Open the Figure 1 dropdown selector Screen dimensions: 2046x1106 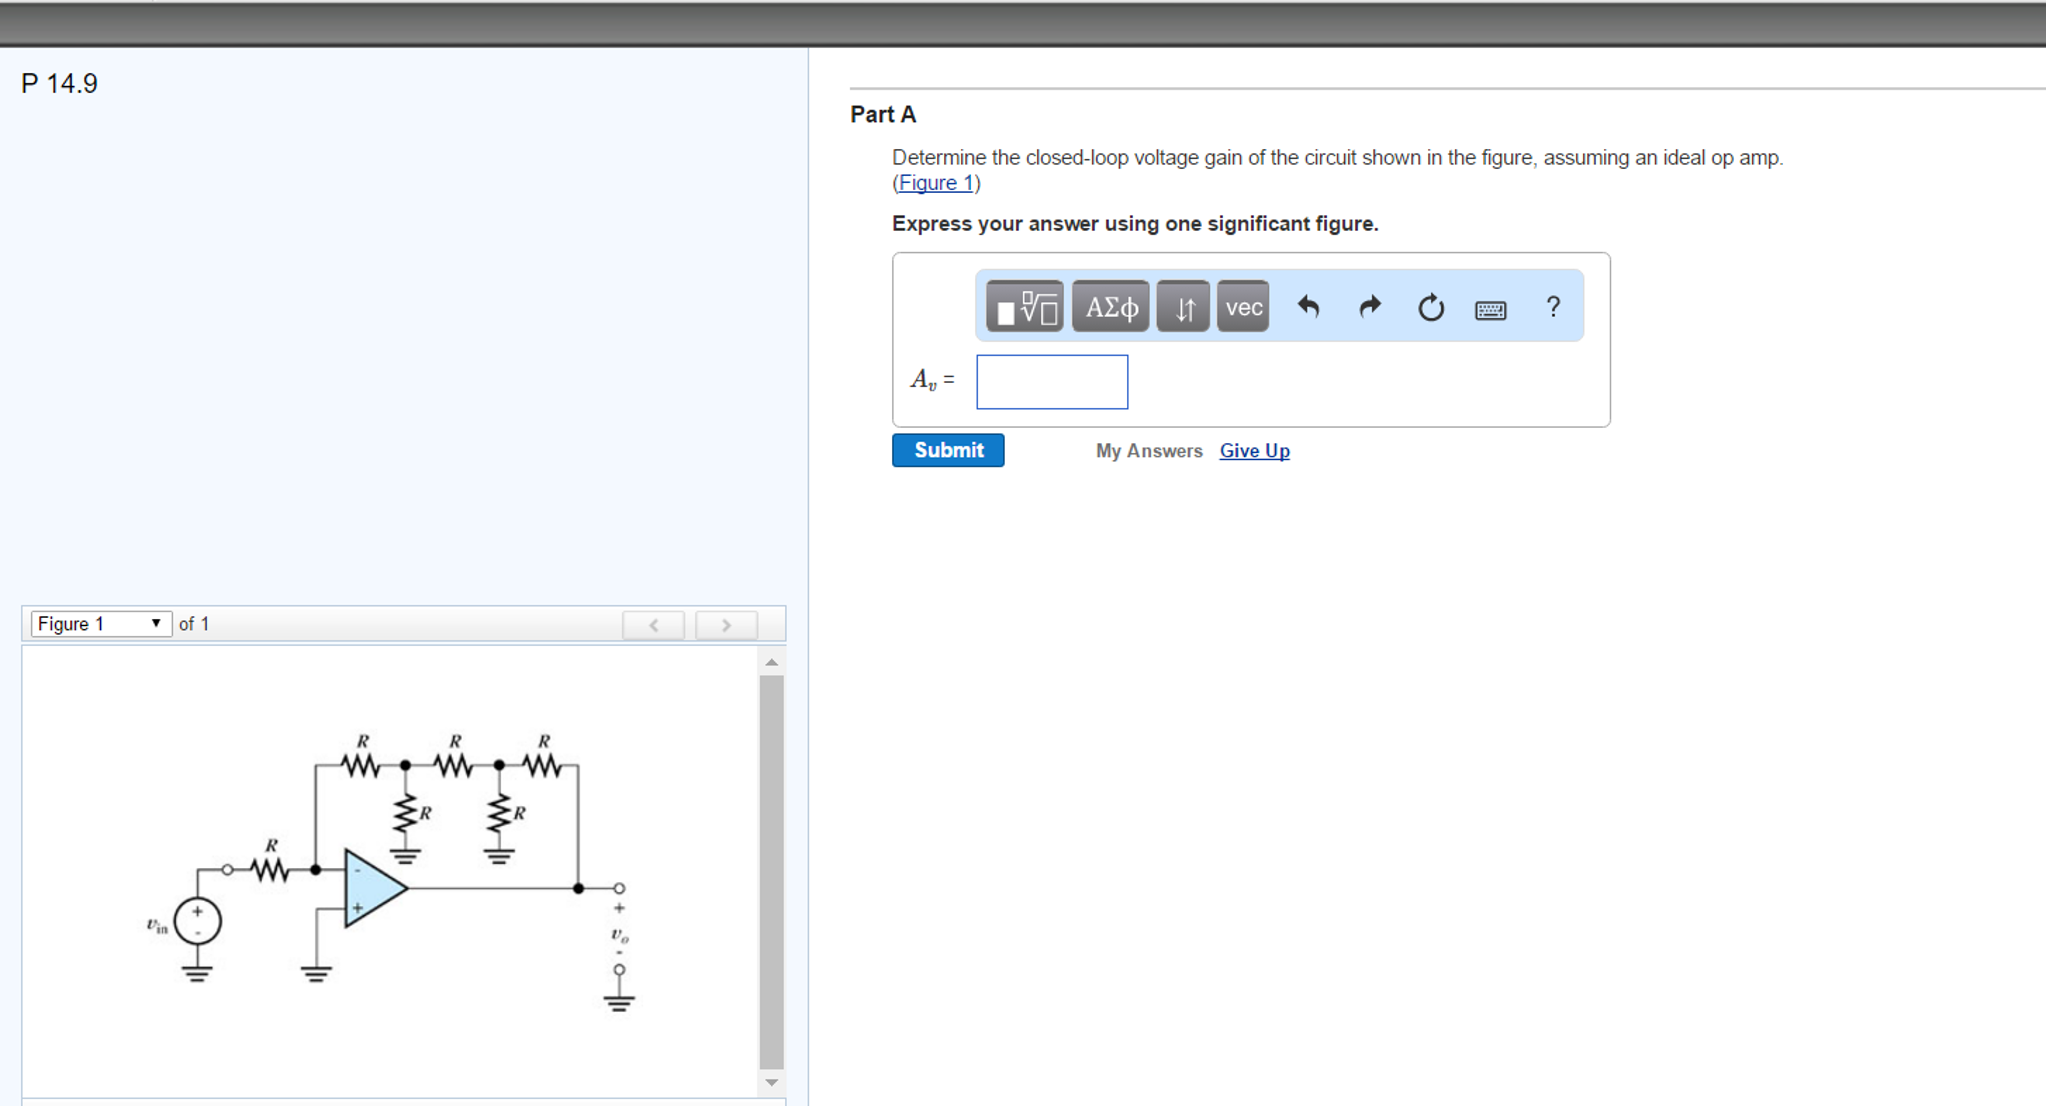pyautogui.click(x=100, y=623)
